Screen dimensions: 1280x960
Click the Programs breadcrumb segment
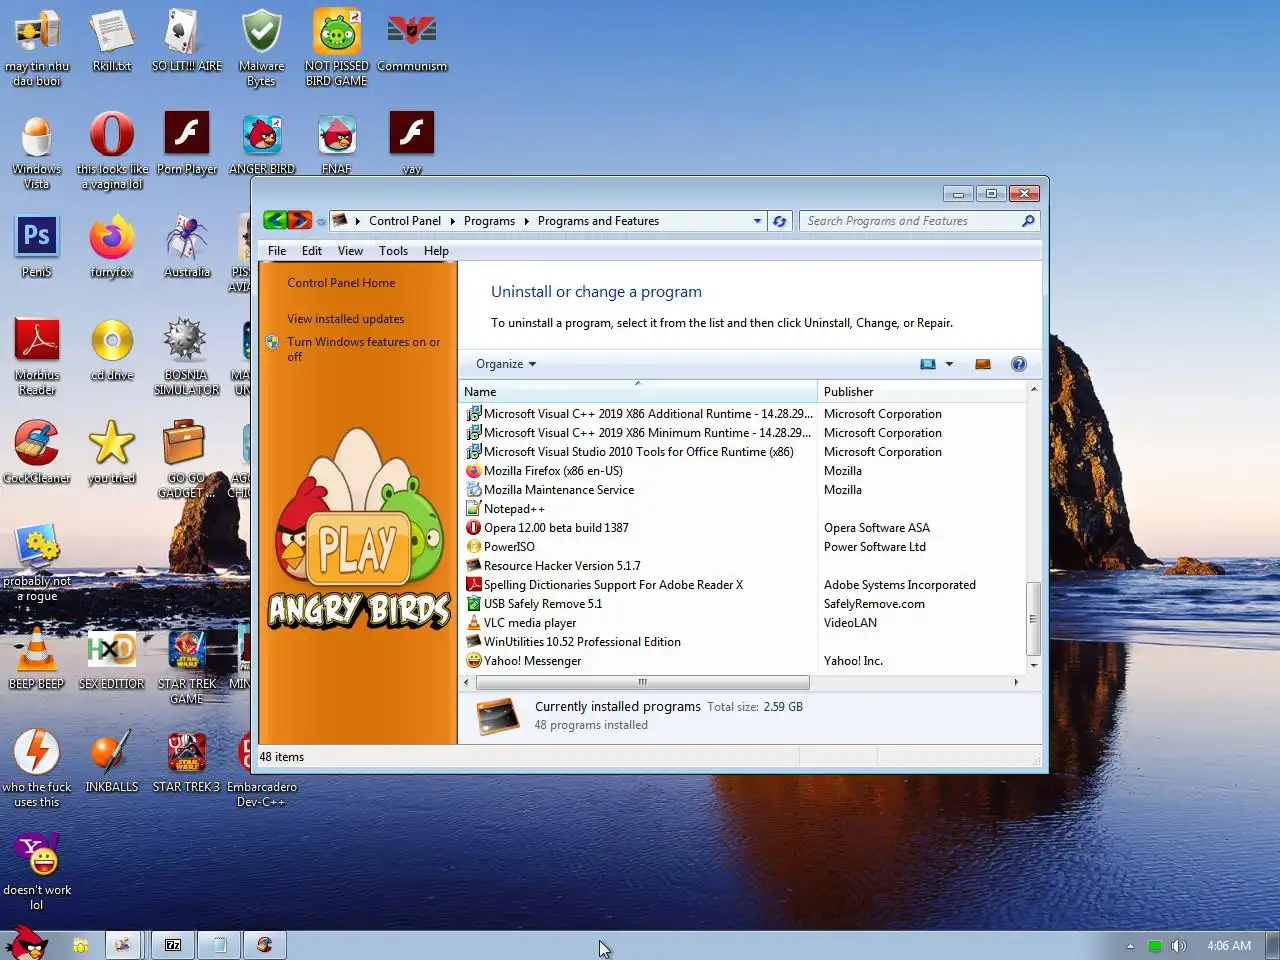489,221
